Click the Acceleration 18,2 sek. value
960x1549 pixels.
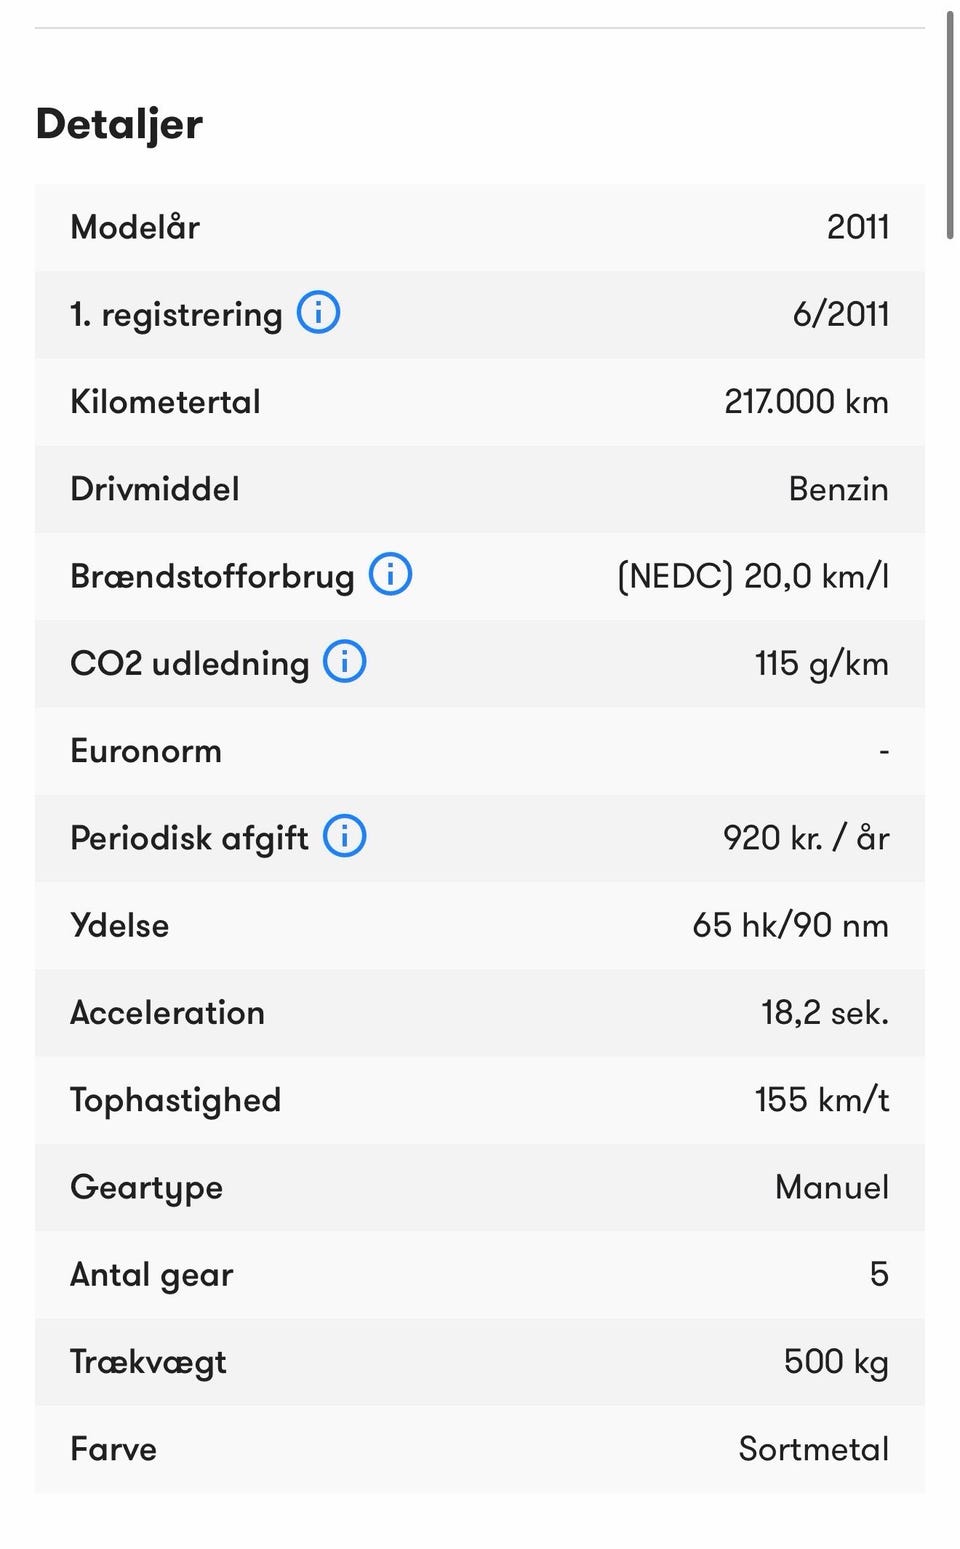point(825,1013)
